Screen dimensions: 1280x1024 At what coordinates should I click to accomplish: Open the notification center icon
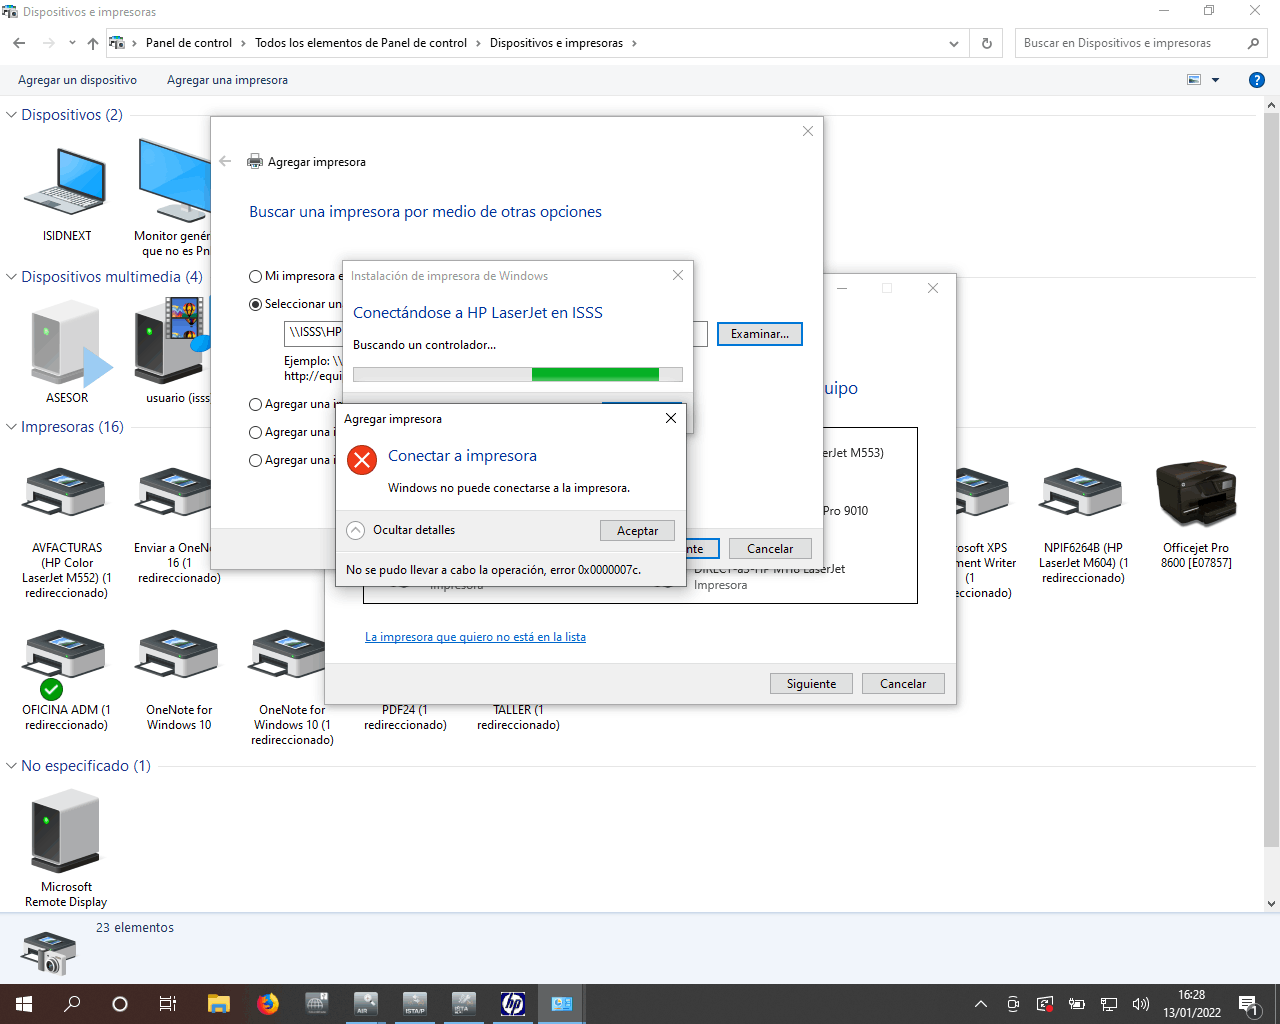1248,1004
